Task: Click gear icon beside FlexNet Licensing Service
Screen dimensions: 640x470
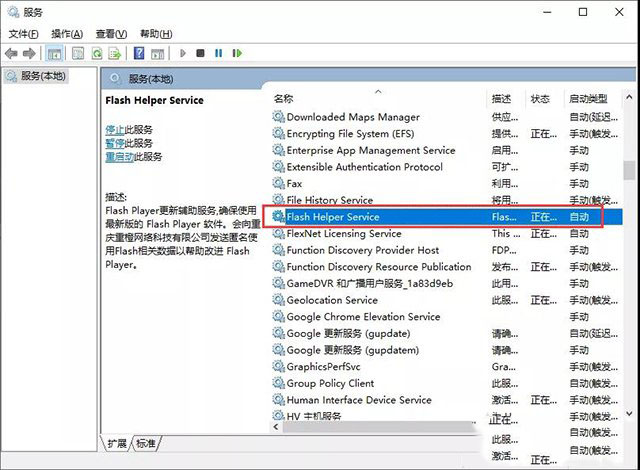Action: 279,233
